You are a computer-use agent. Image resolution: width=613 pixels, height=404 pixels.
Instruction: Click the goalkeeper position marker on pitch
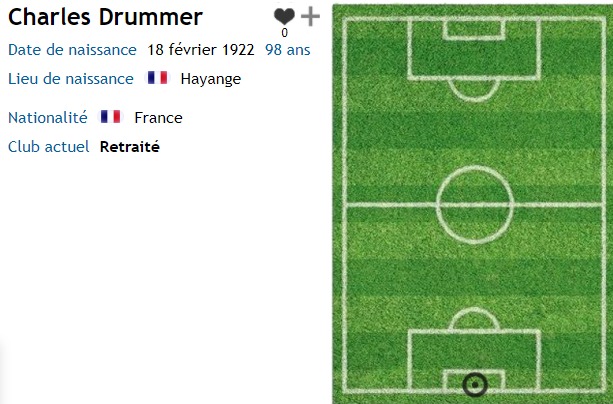475,385
